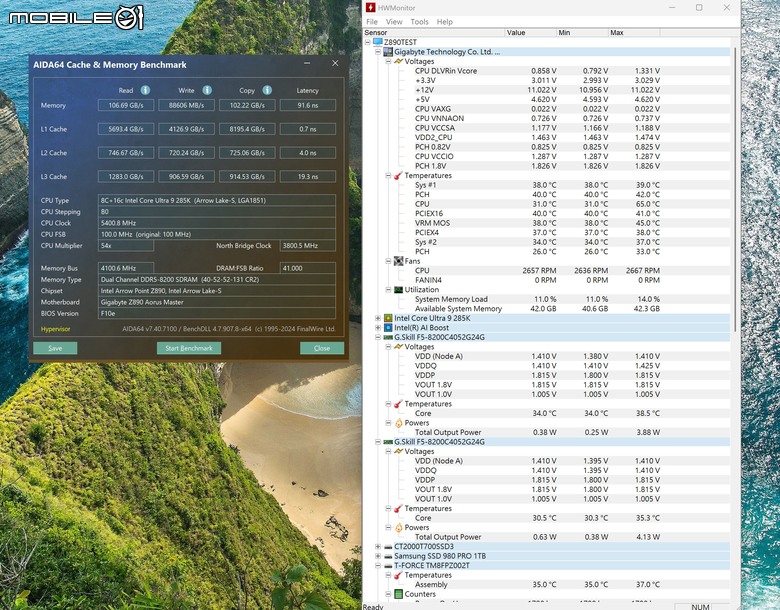Viewport: 780px width, 610px height.
Task: Click the first G.Skill Powers flame icon
Action: (398, 423)
